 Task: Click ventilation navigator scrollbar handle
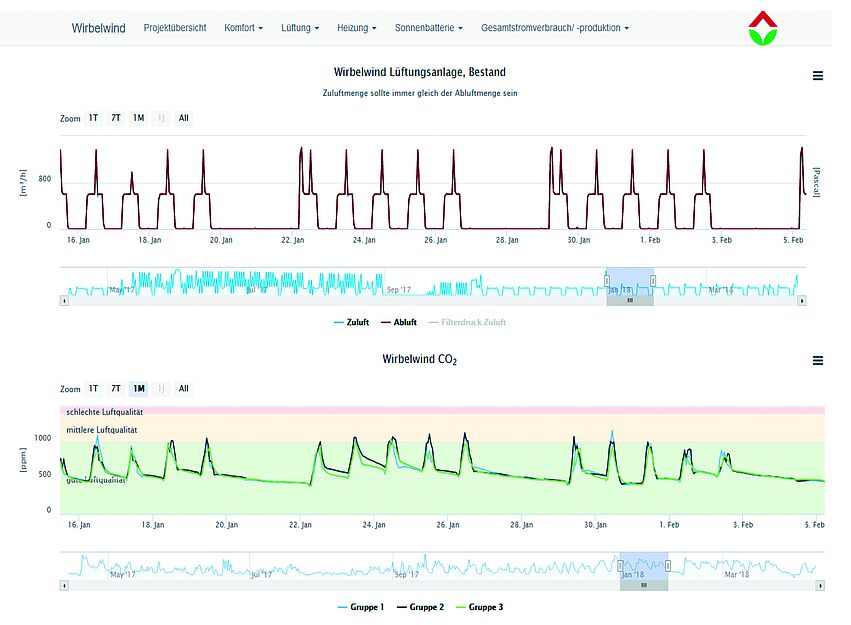click(x=630, y=300)
